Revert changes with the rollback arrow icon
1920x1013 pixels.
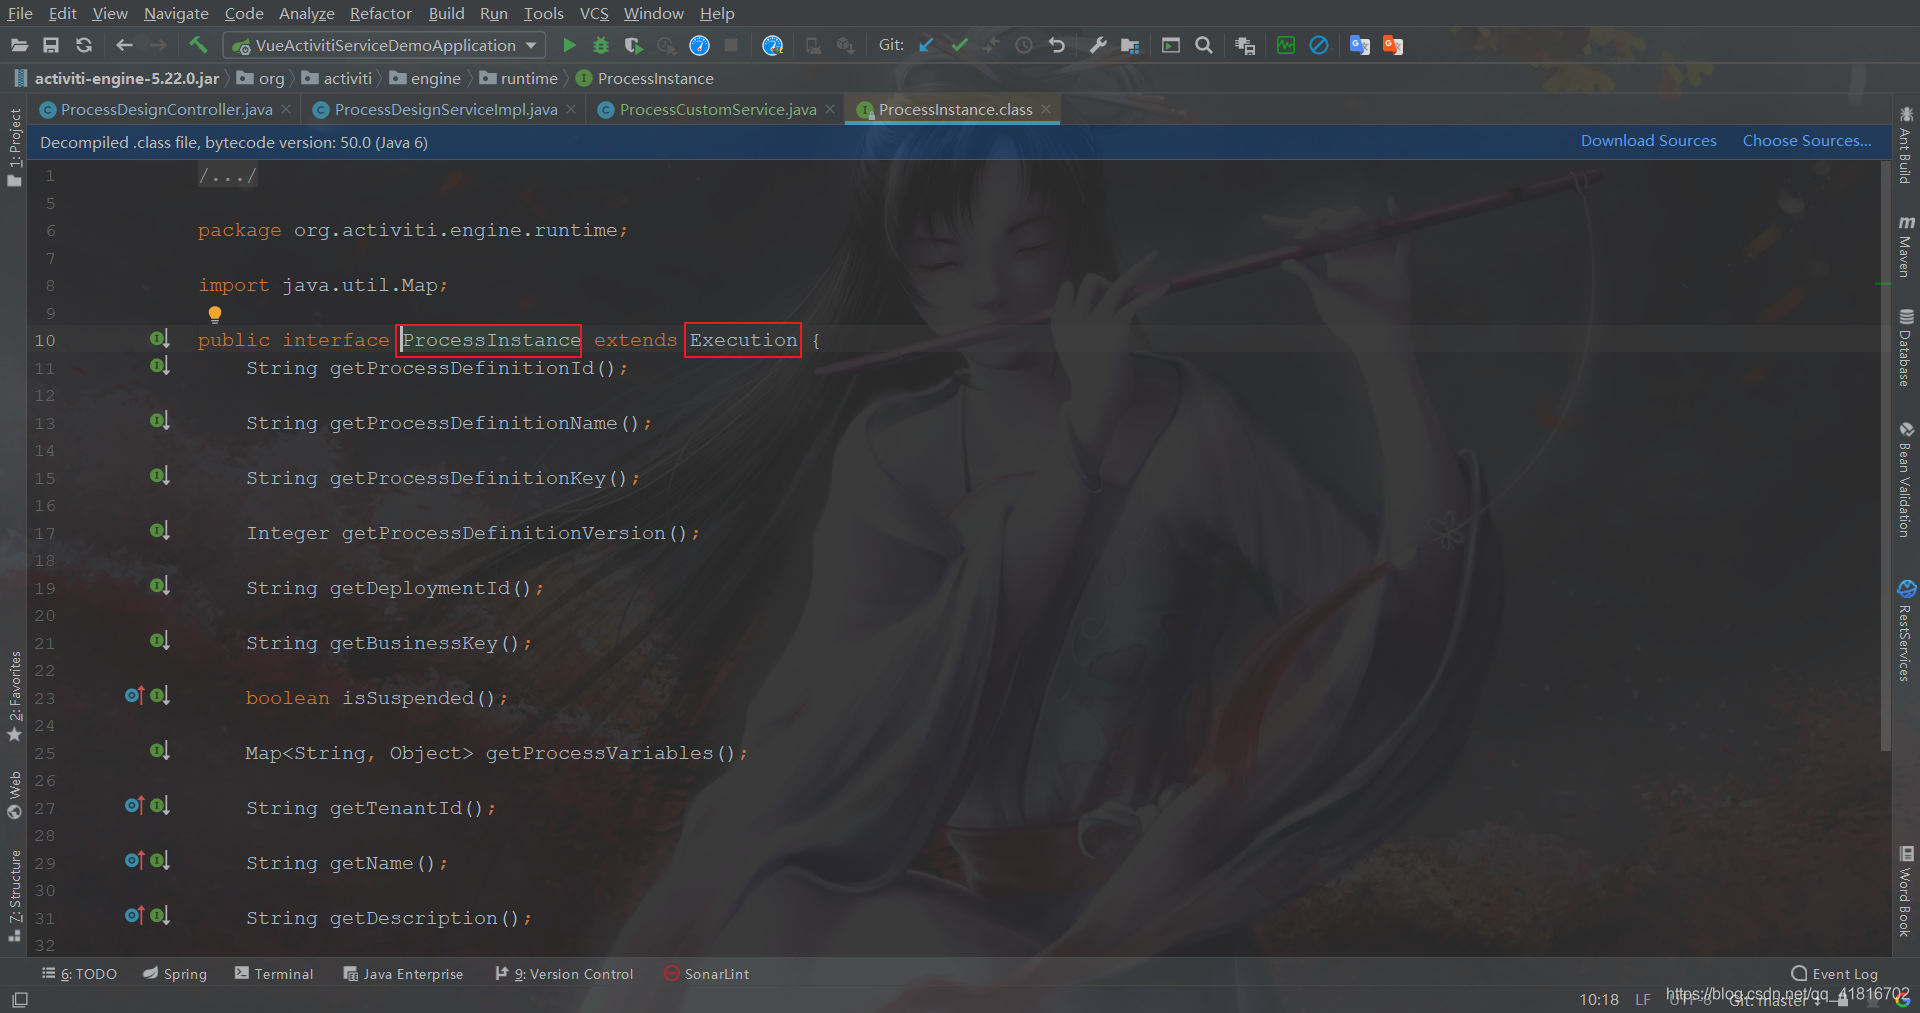1057,45
